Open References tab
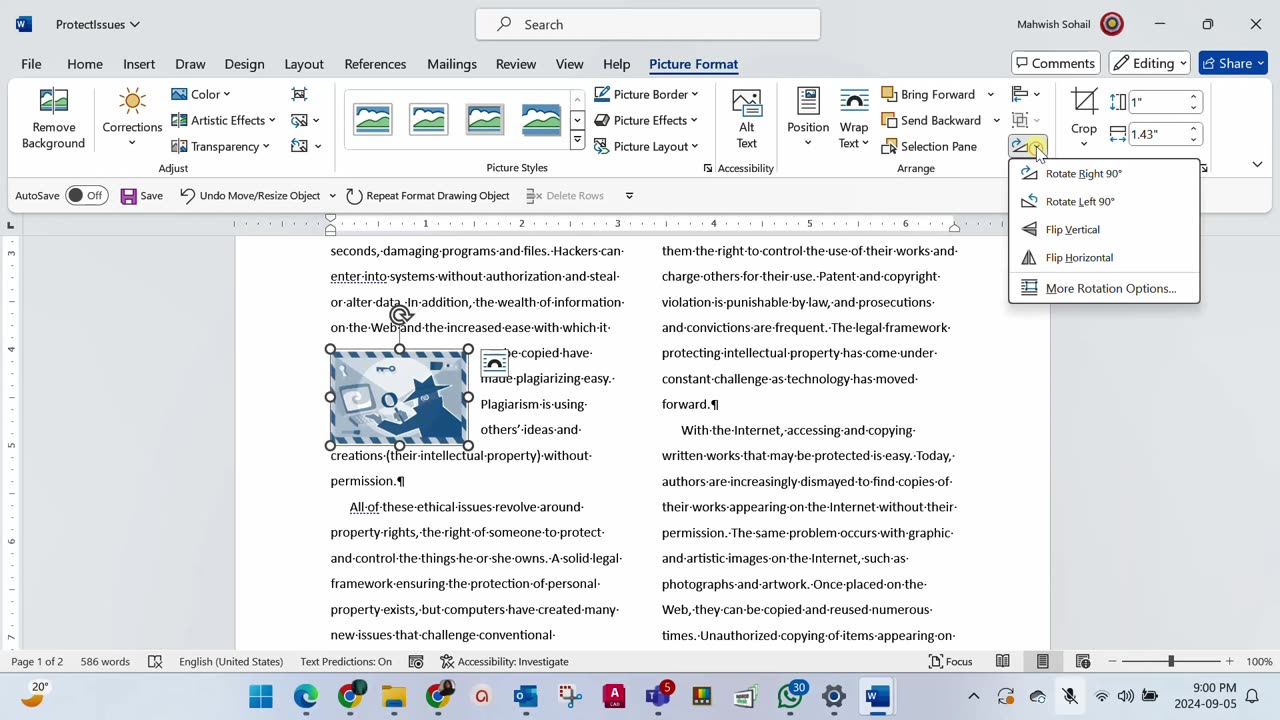Viewport: 1280px width, 720px height. [x=375, y=64]
